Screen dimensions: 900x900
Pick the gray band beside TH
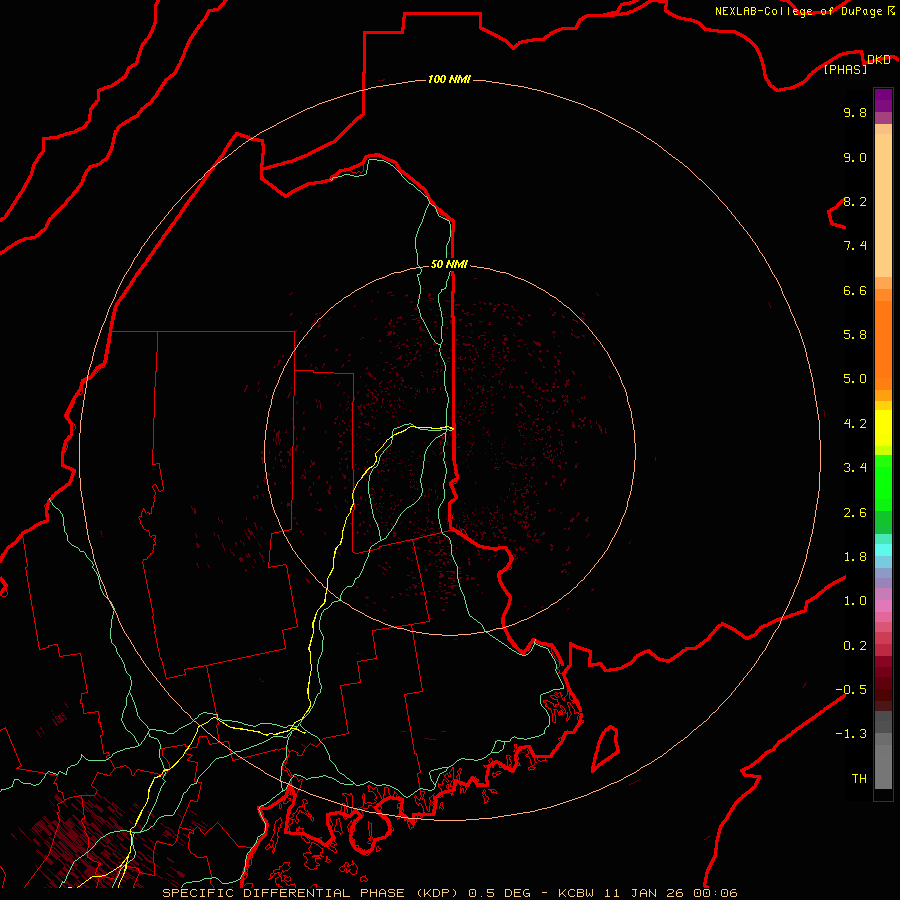pos(883,766)
